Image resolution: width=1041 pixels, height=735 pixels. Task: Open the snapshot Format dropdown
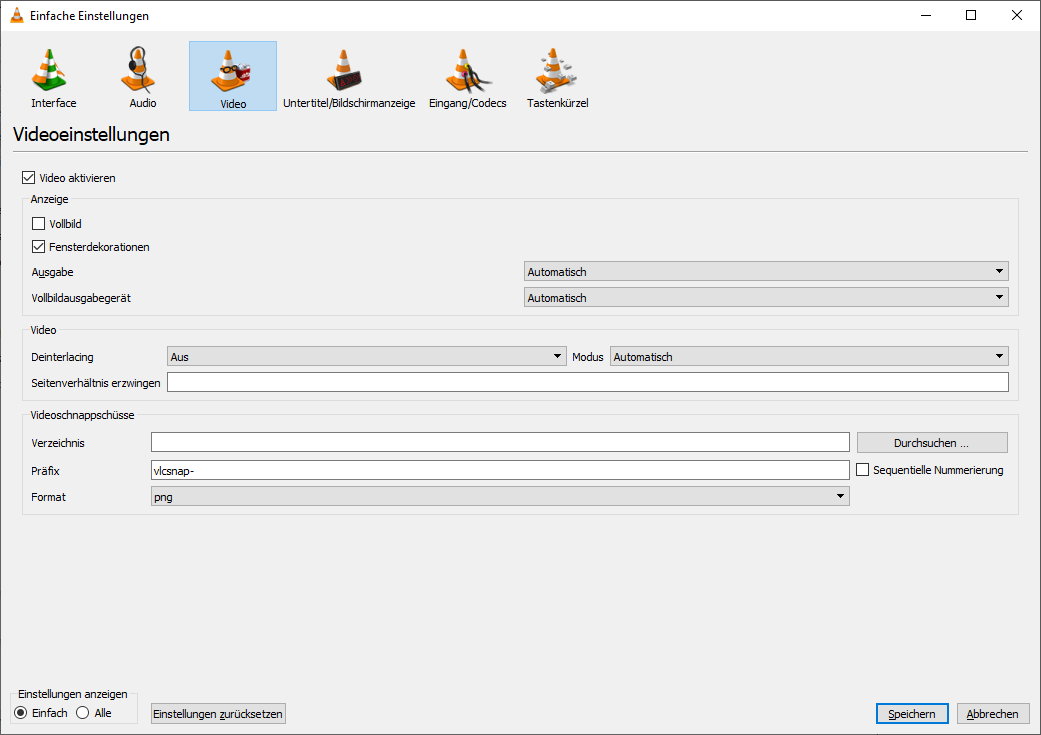point(839,495)
